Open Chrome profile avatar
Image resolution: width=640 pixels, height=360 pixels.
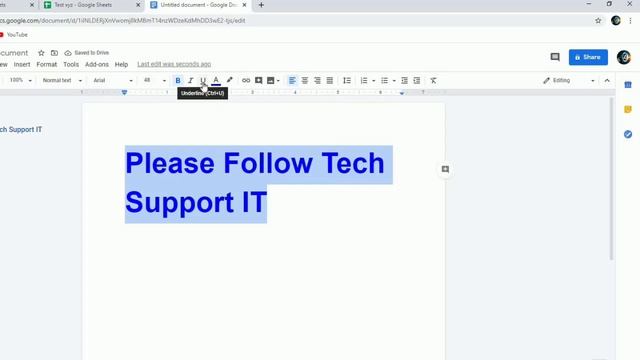(x=616, y=20)
